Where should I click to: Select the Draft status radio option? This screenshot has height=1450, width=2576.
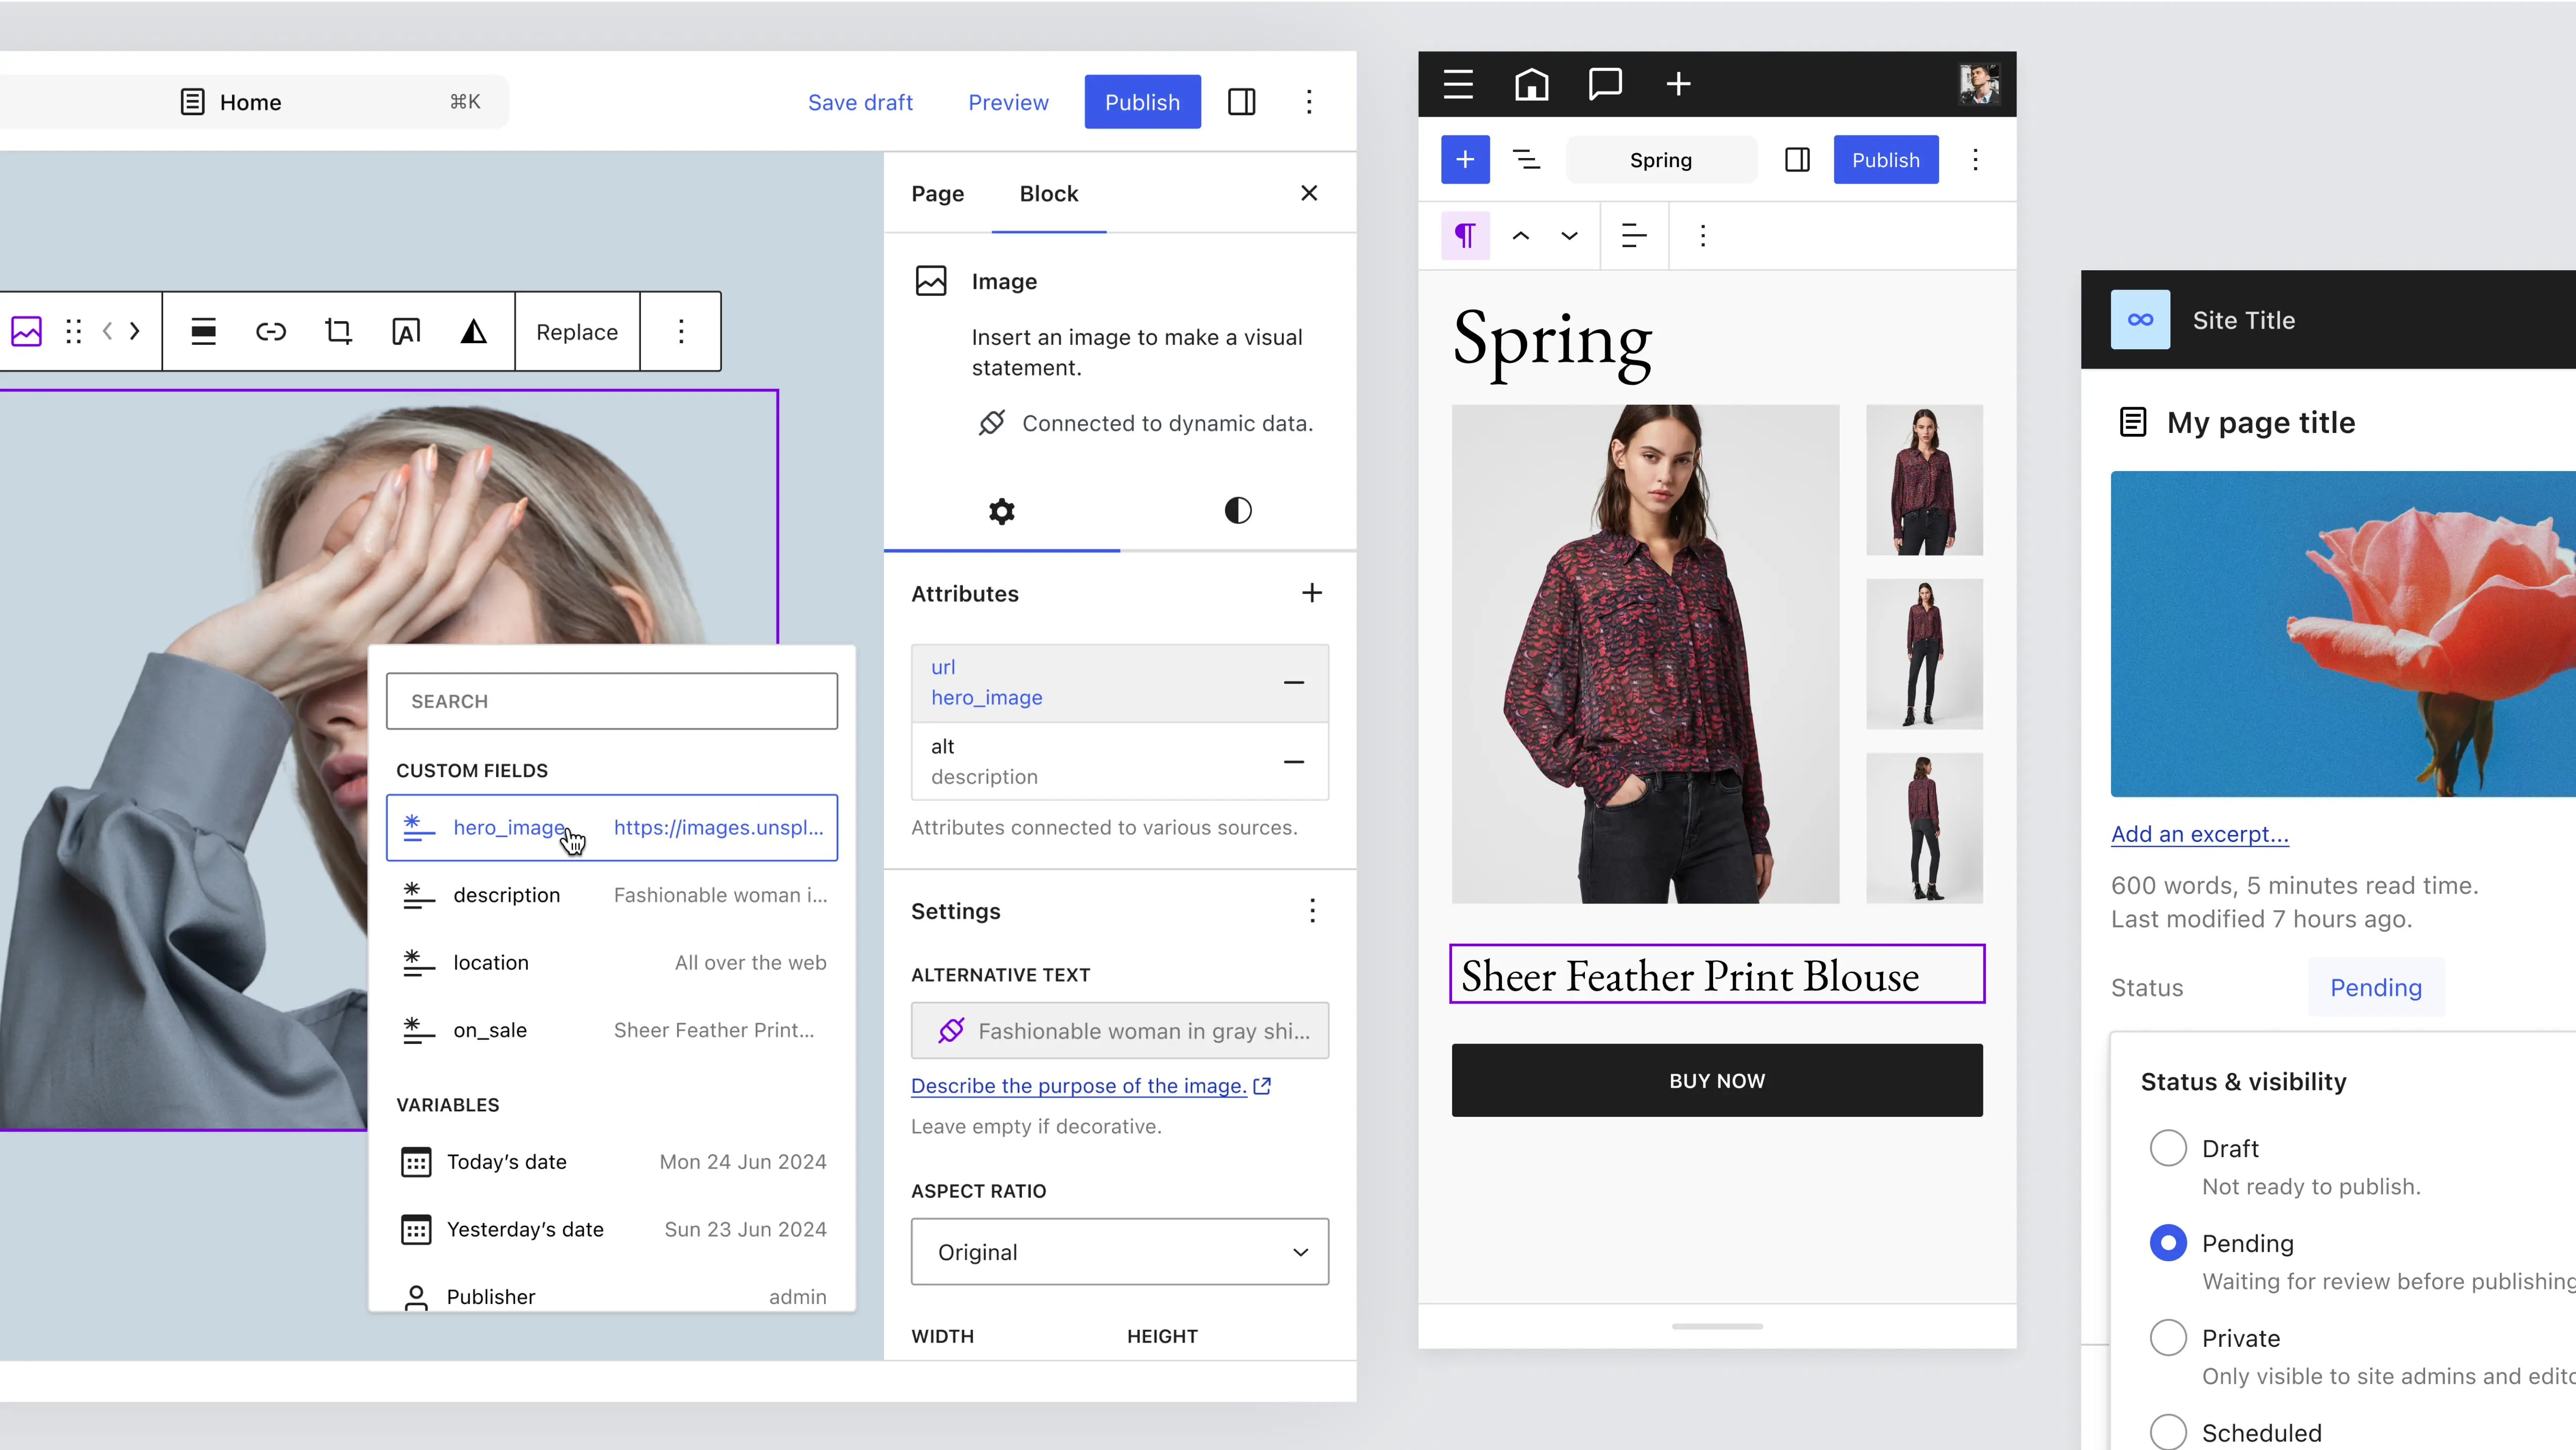pyautogui.click(x=2167, y=1148)
